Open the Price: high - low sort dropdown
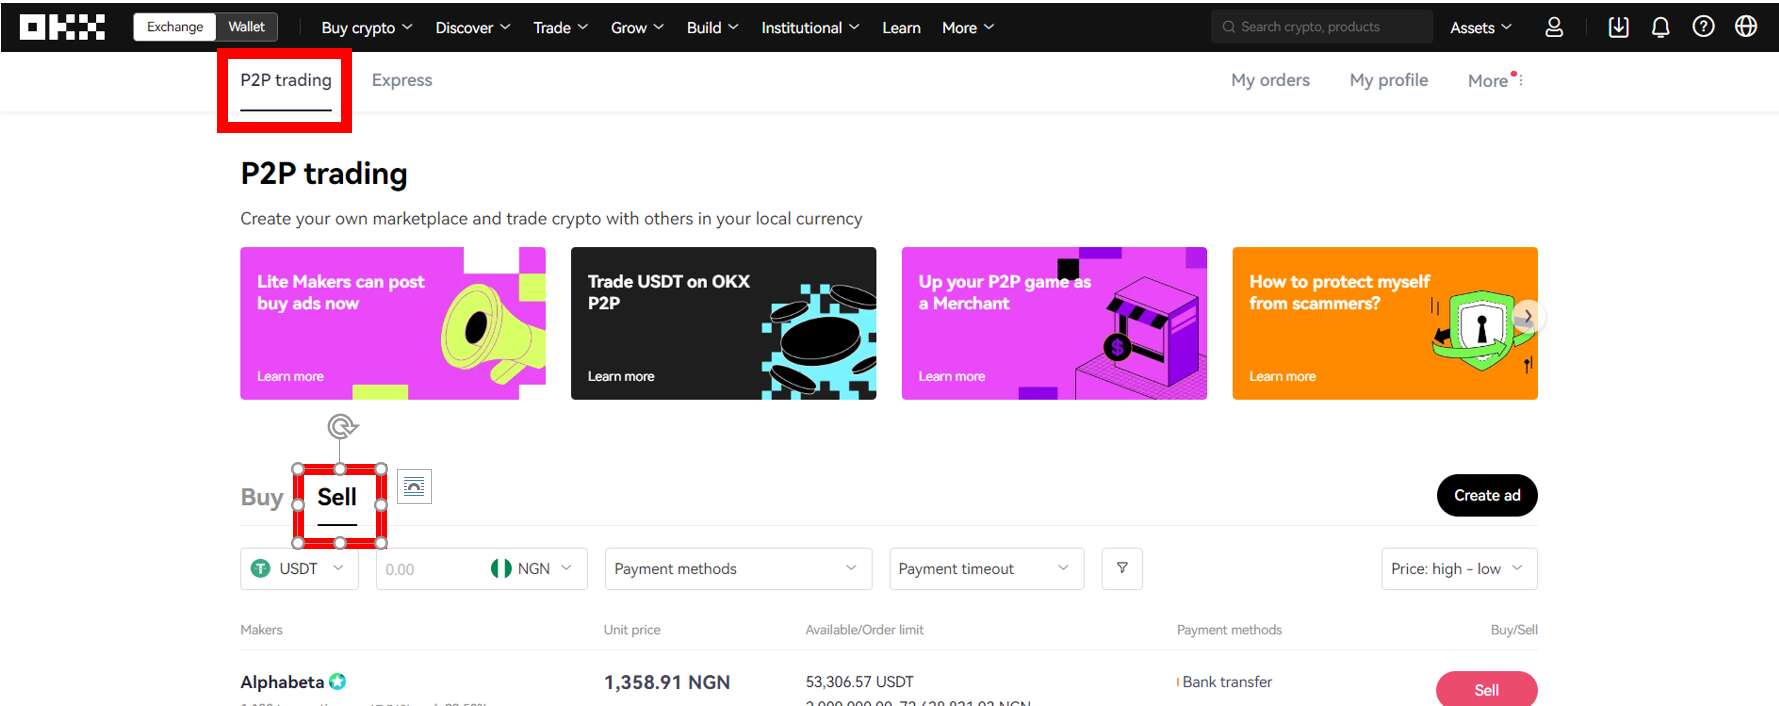The image size is (1779, 706). click(1459, 568)
